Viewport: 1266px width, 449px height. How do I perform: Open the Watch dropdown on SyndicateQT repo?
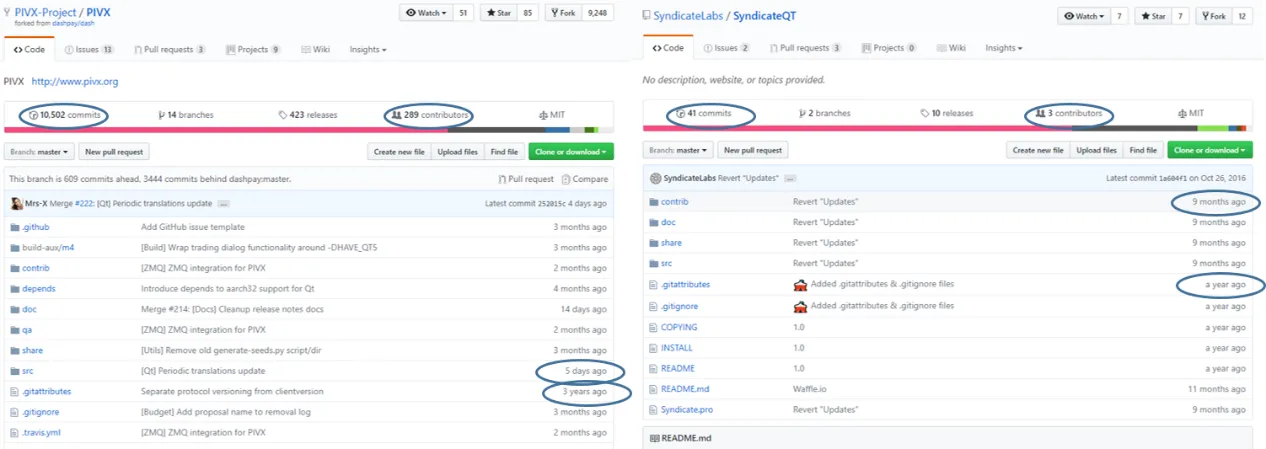[x=1083, y=16]
